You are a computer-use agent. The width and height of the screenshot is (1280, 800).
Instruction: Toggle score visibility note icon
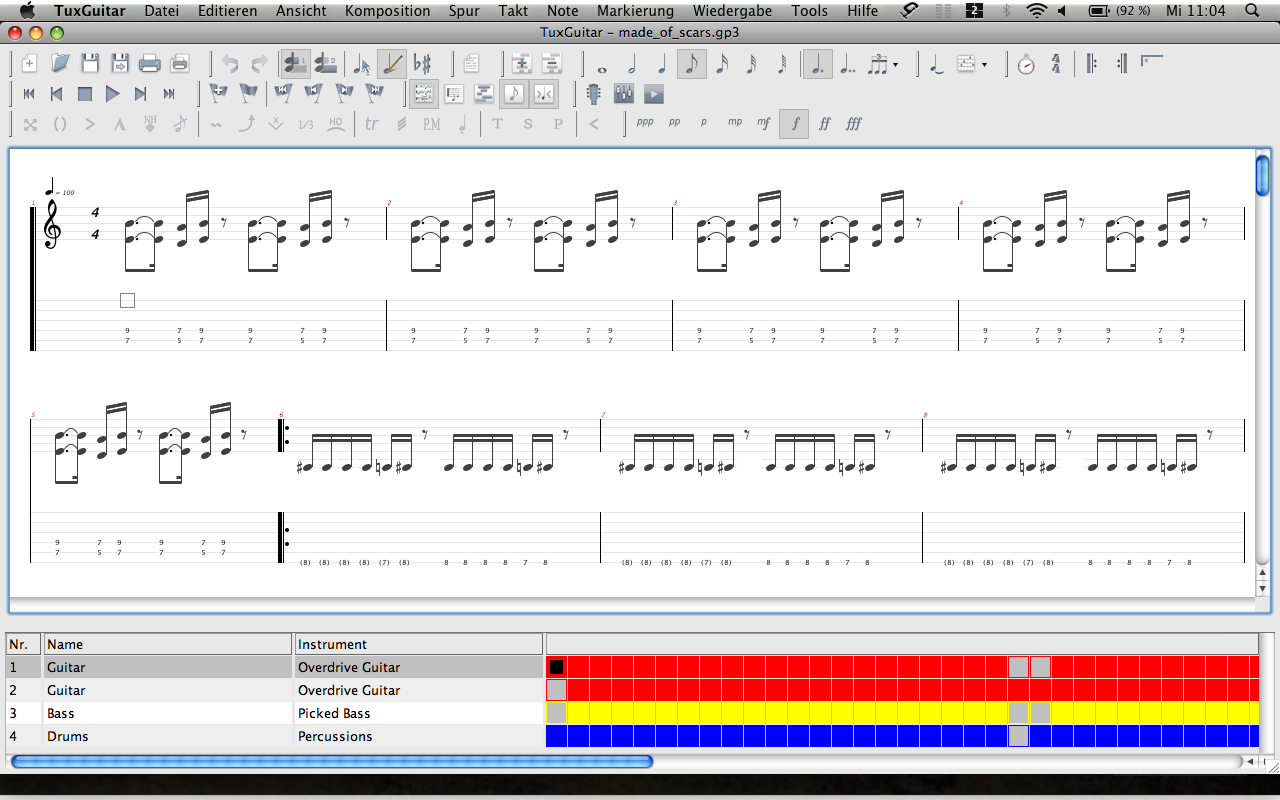point(514,94)
